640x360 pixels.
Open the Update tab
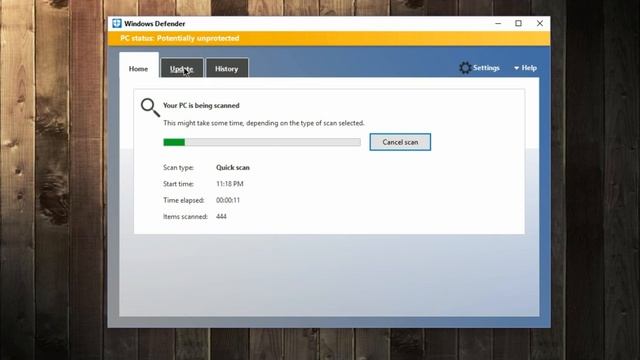pos(182,69)
